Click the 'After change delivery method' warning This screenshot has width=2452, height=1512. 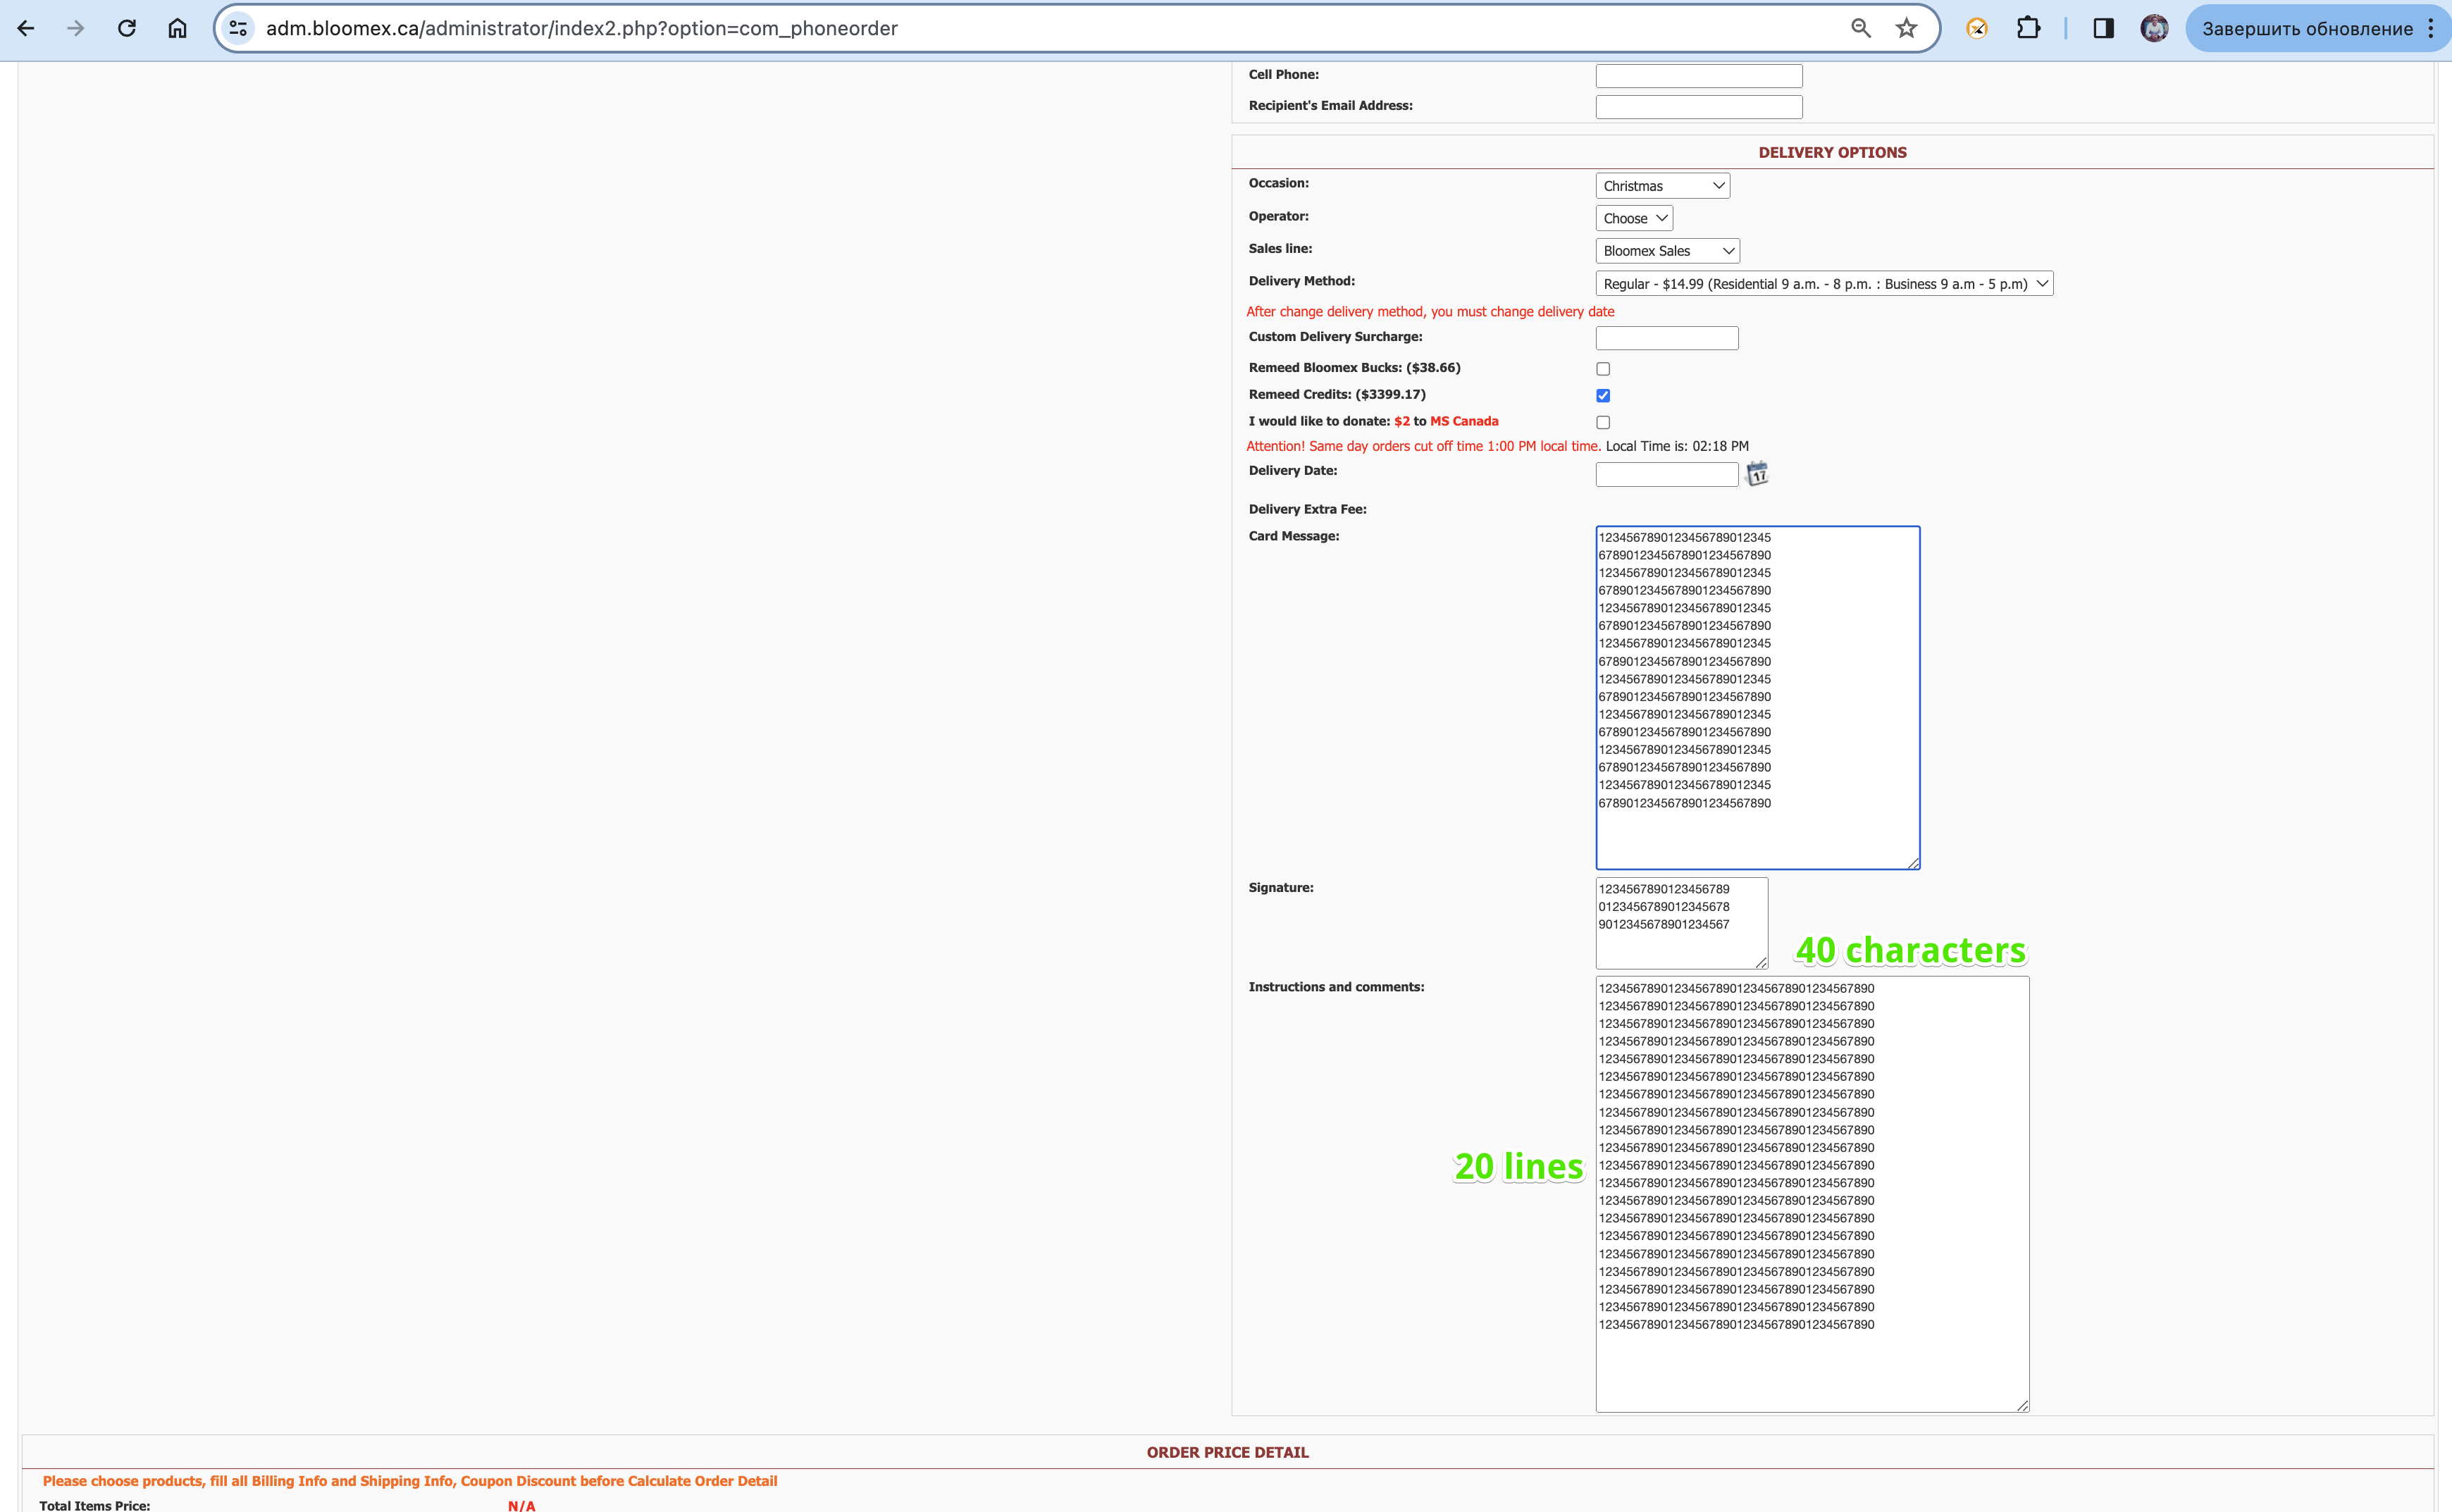coord(1430,312)
